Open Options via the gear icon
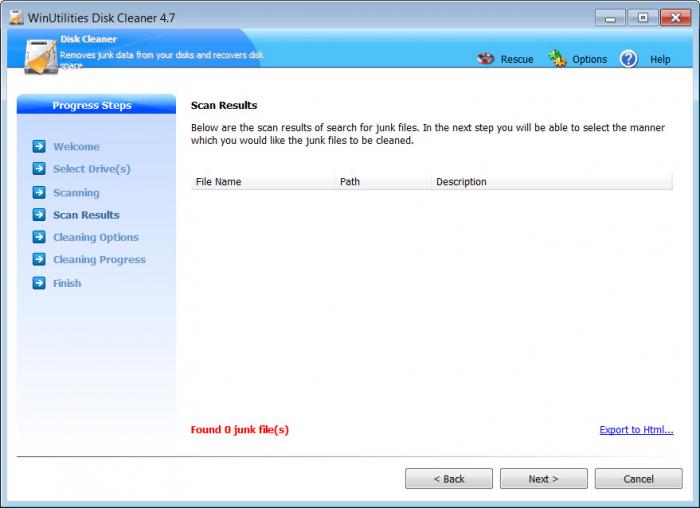This screenshot has width=700, height=508. pos(557,58)
